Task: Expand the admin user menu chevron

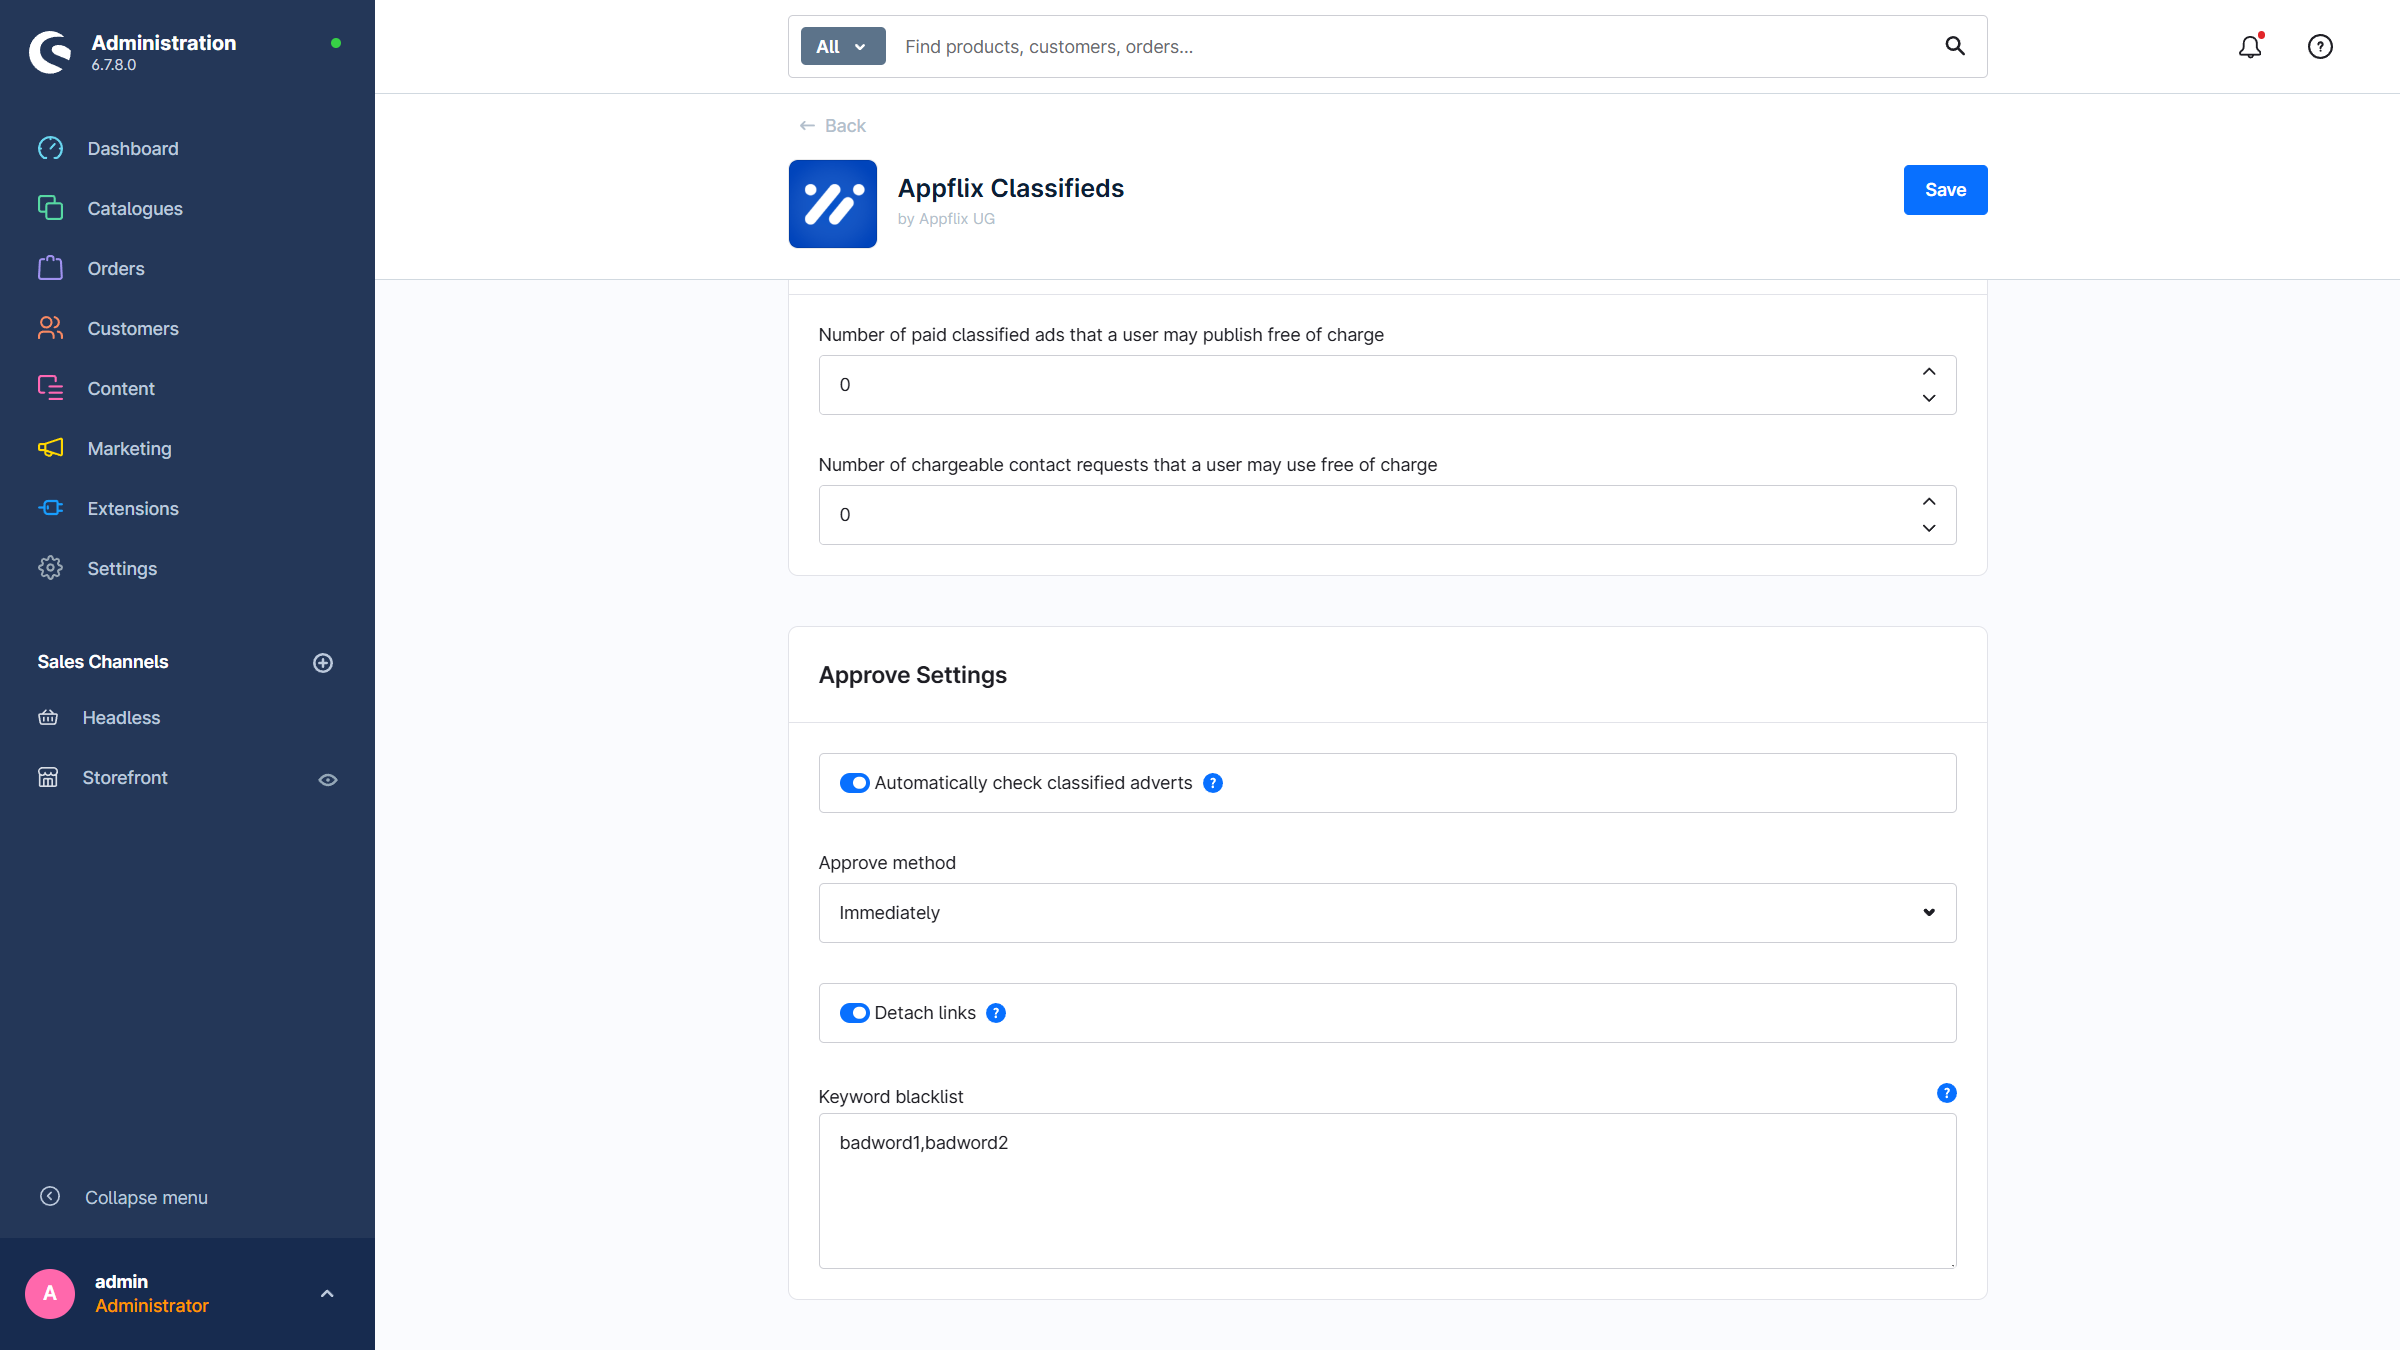Action: pyautogui.click(x=327, y=1294)
